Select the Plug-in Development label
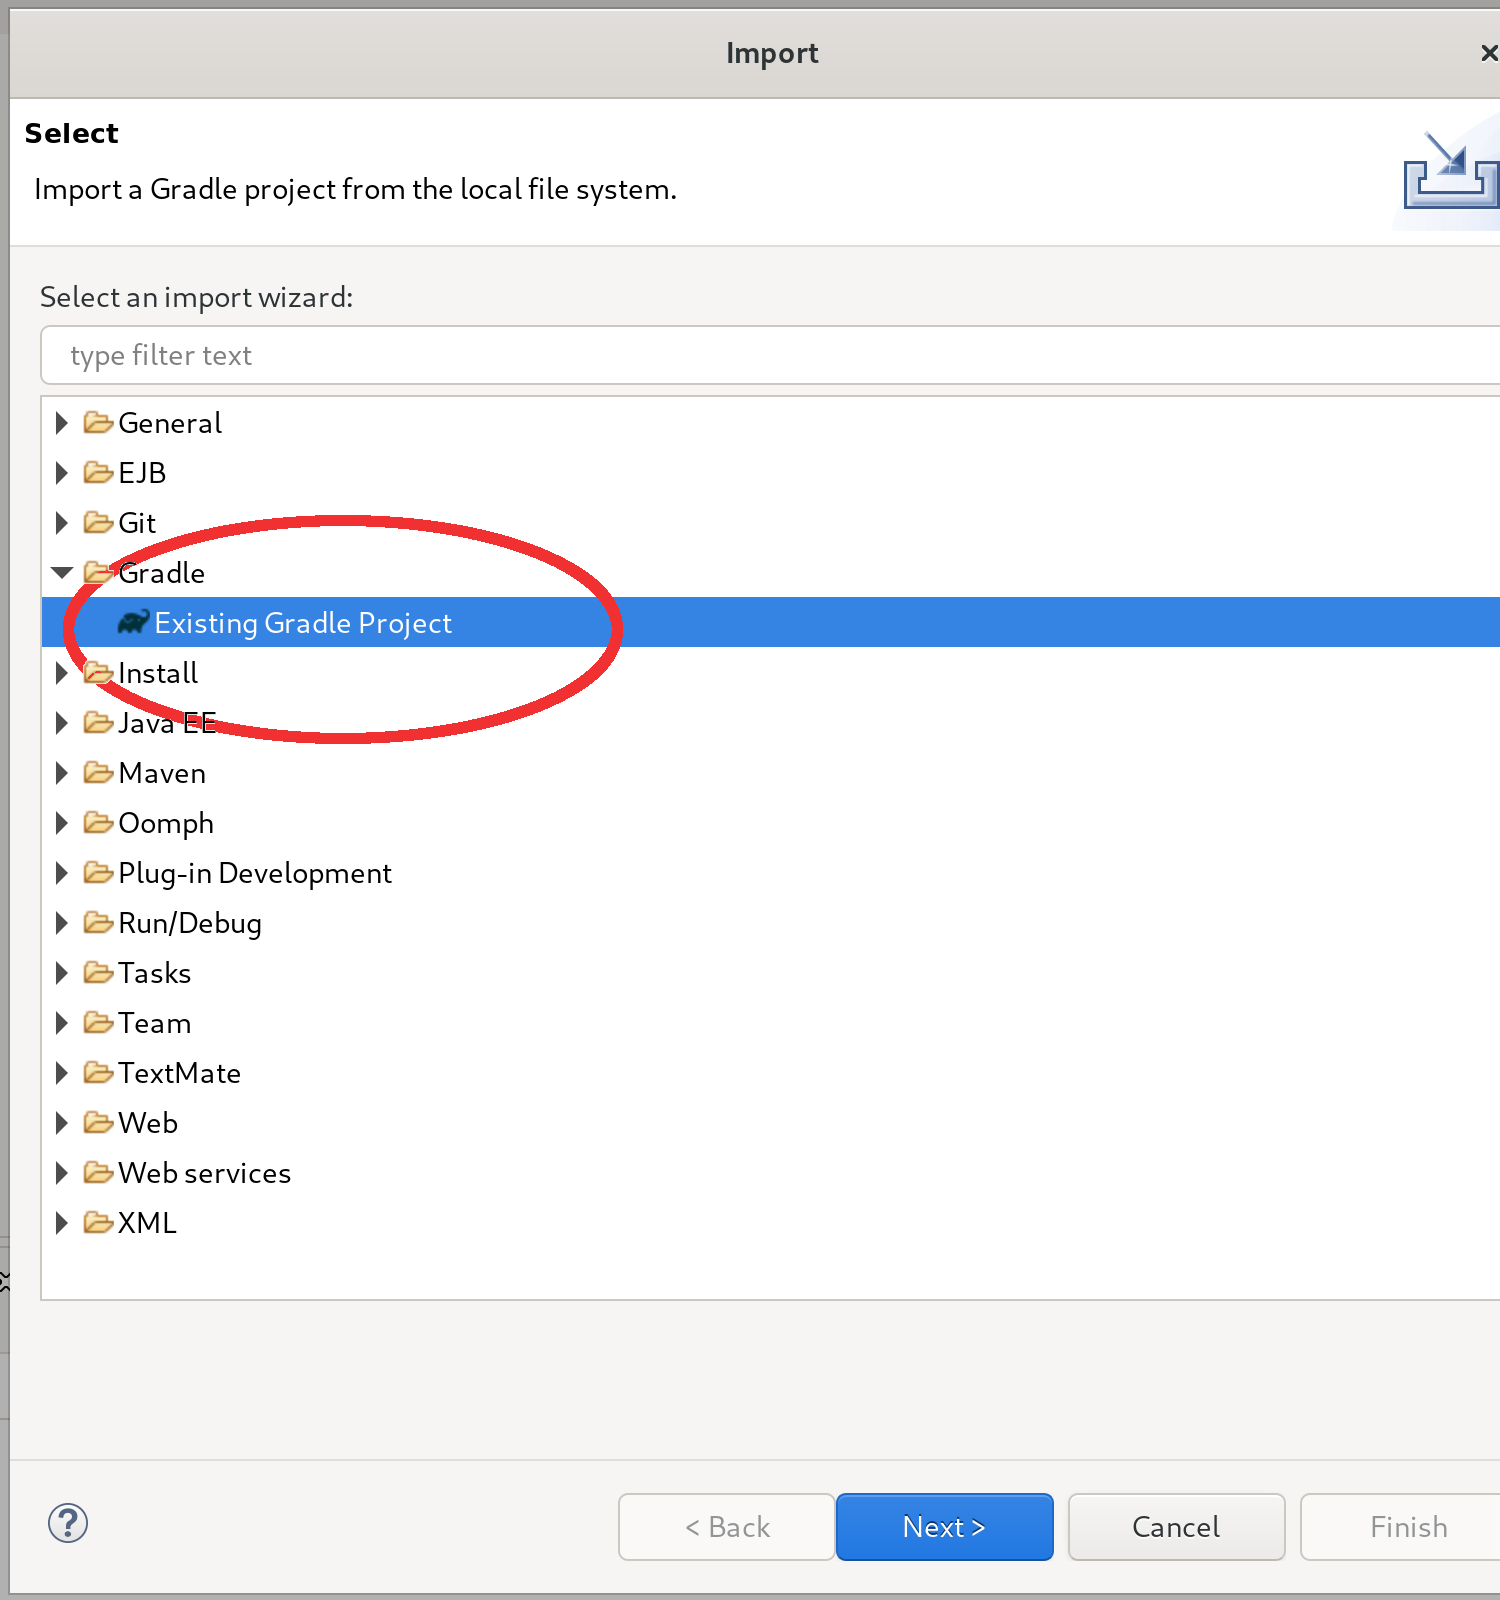The image size is (1500, 1600). [x=255, y=873]
